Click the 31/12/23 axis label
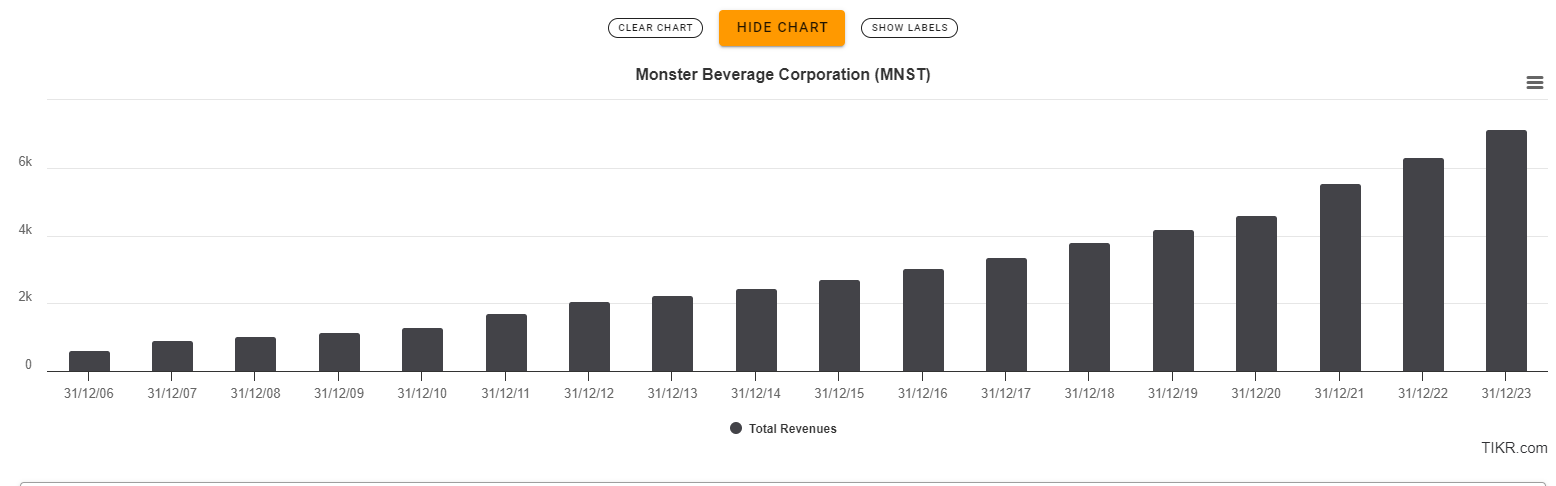Viewport: 1556px width, 486px height. pyautogui.click(x=1507, y=393)
